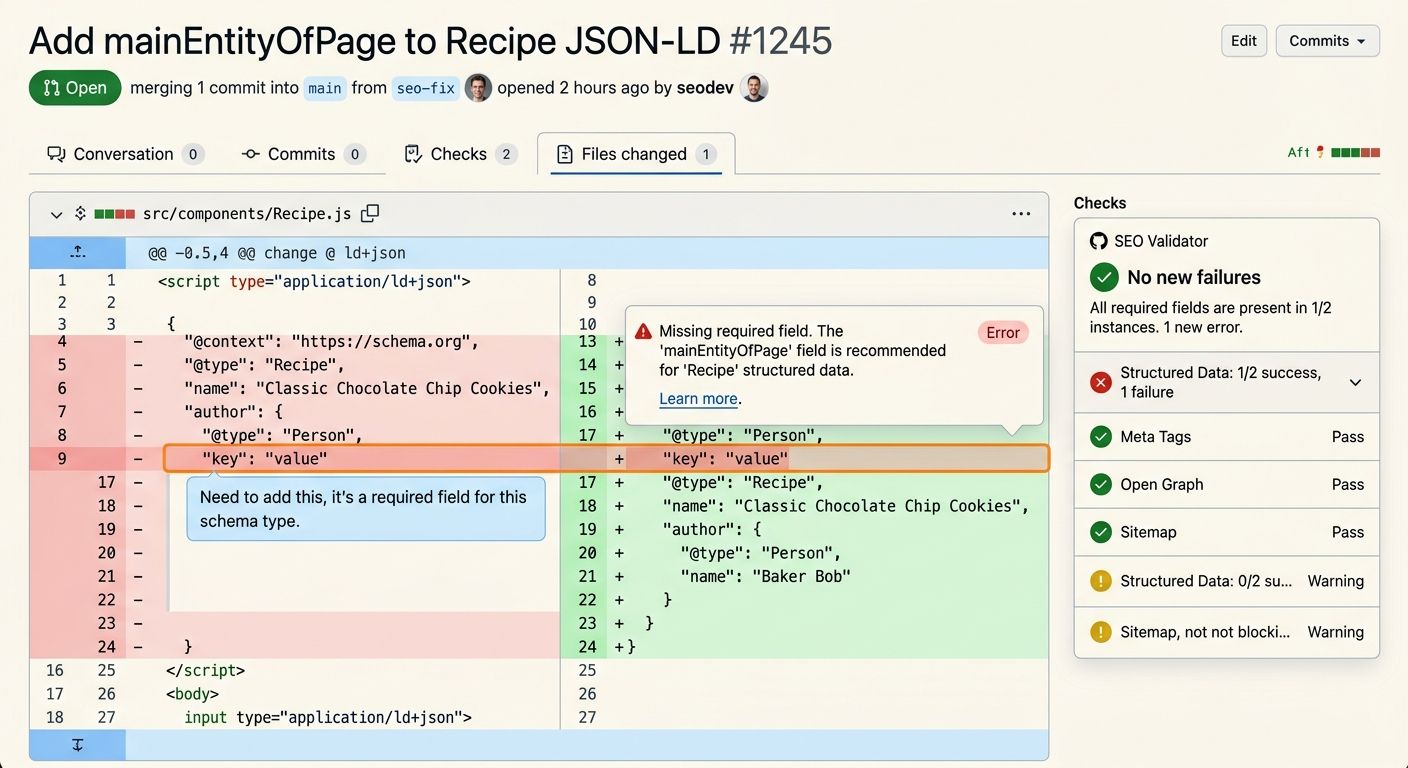1408x768 pixels.
Task: Click removed line "@context" schema.org
Action: coord(331,342)
